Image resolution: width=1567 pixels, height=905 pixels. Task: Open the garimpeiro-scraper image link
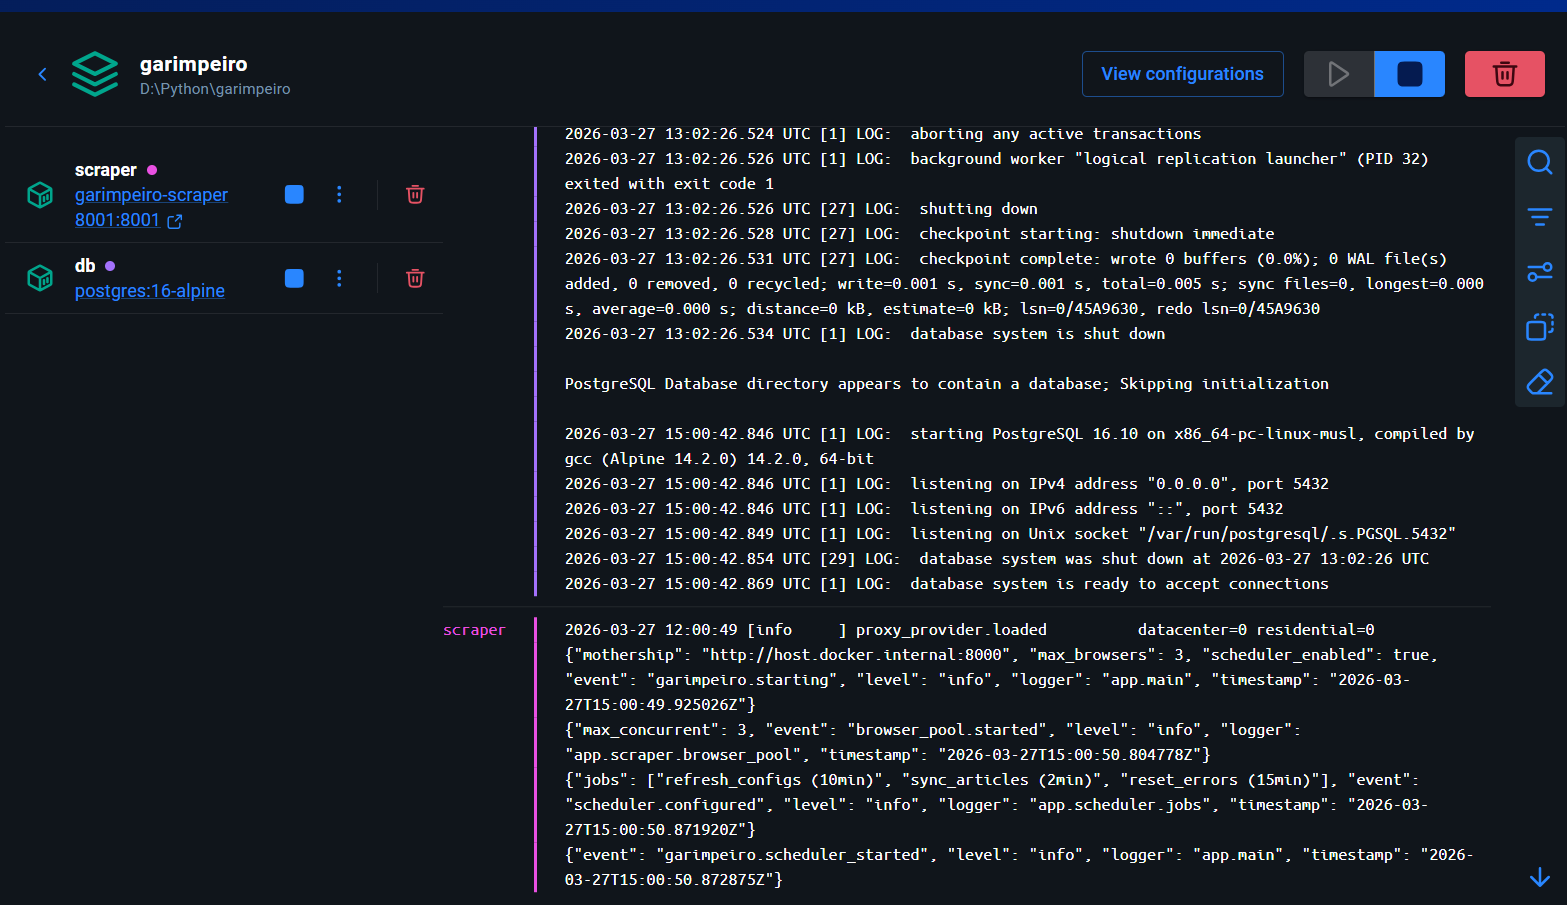tap(151, 195)
